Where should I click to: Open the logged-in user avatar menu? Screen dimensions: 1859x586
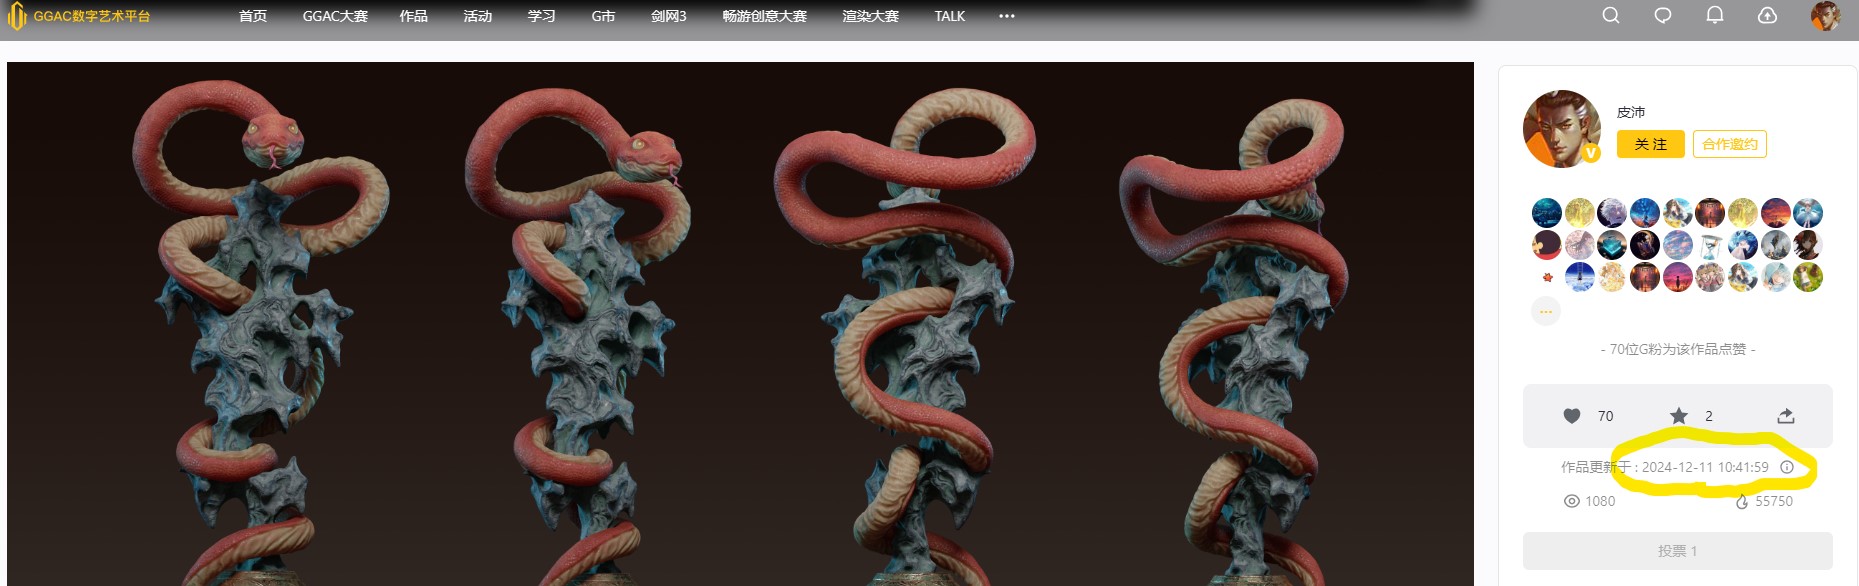1826,16
